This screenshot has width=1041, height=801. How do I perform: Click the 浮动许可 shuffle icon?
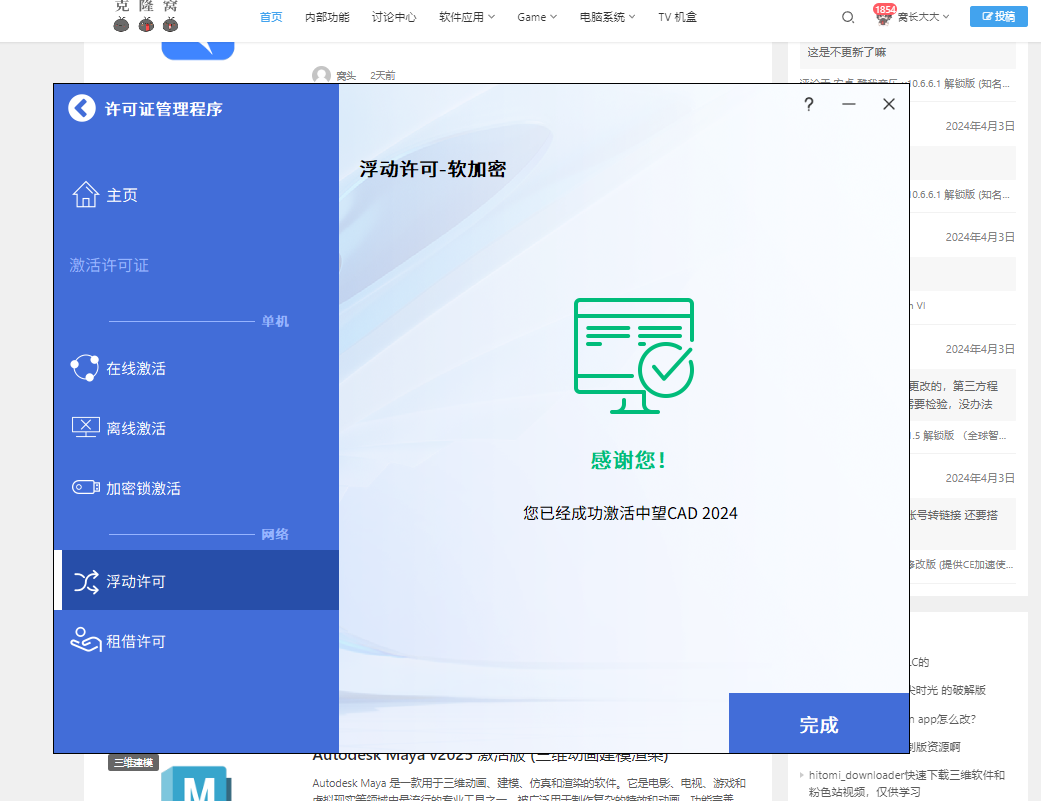coord(86,581)
